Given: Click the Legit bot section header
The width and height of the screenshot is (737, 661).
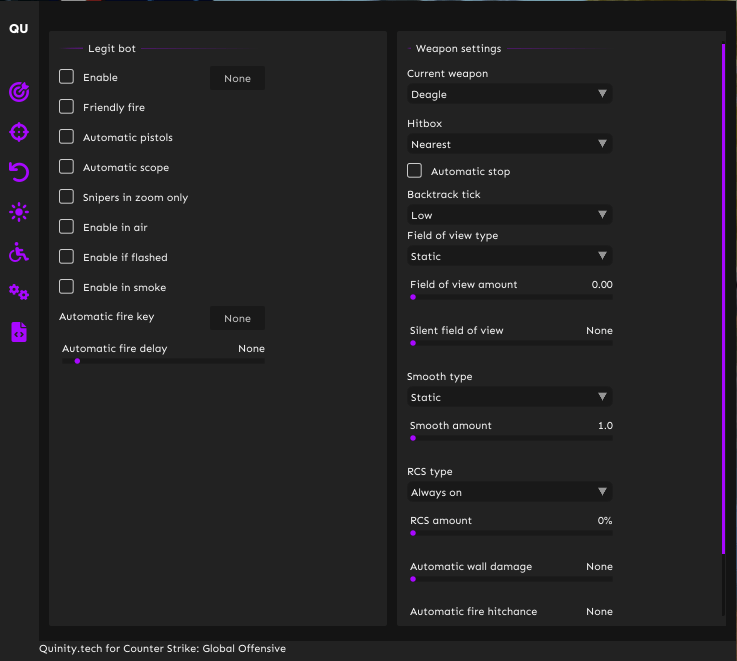Looking at the screenshot, I should click(x=112, y=48).
